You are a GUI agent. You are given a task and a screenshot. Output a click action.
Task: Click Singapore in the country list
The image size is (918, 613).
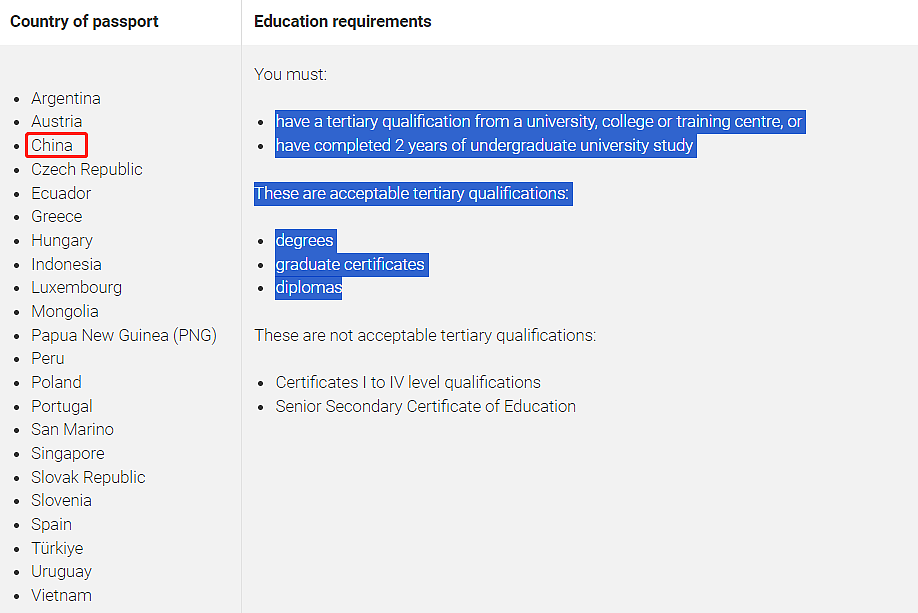pos(68,453)
